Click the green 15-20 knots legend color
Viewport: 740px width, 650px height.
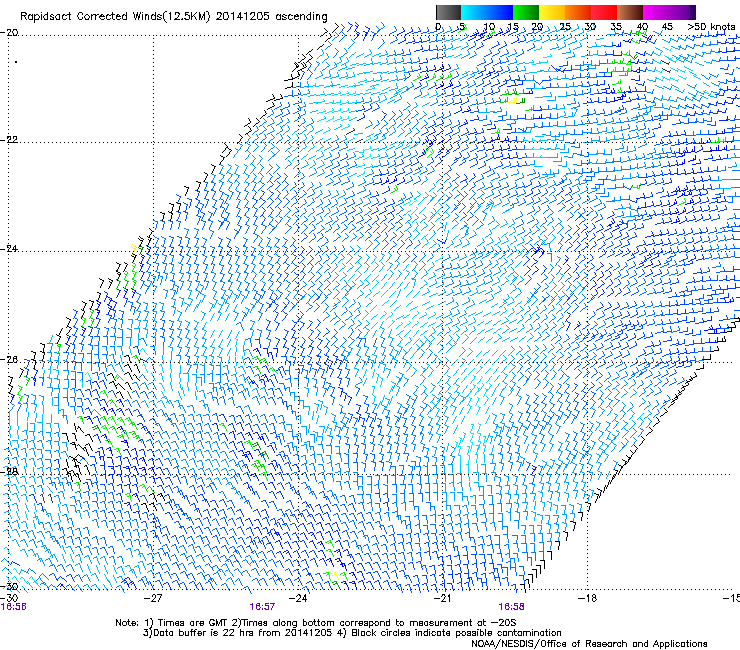pos(526,12)
